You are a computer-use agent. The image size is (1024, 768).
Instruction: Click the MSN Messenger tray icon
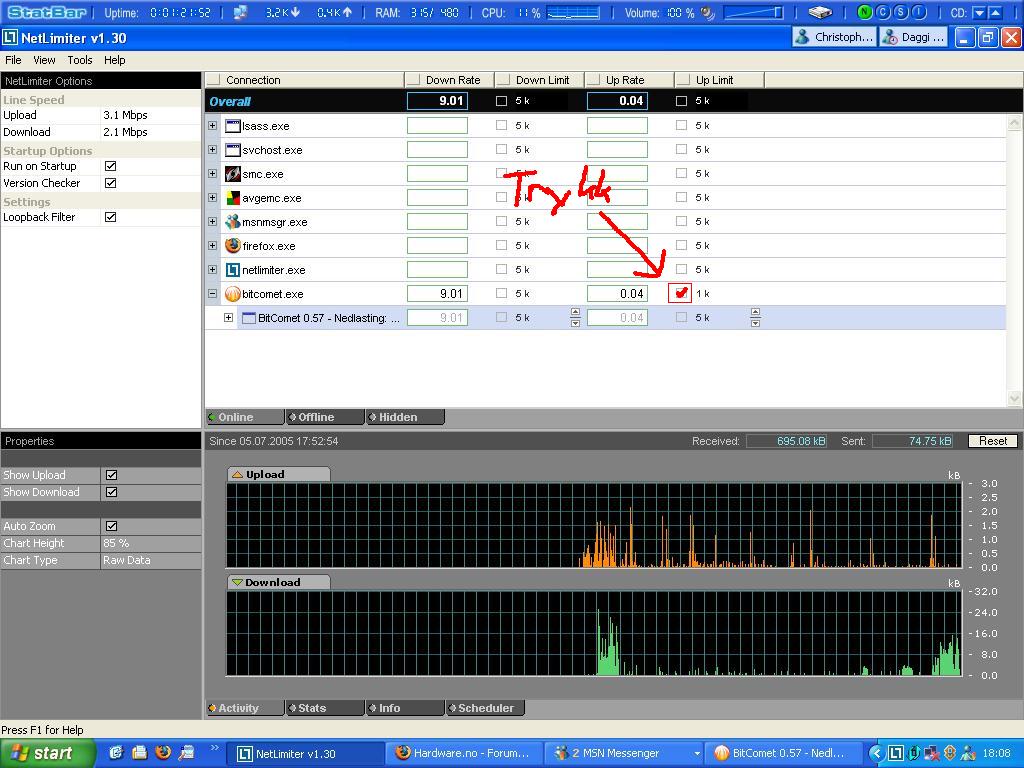968,753
